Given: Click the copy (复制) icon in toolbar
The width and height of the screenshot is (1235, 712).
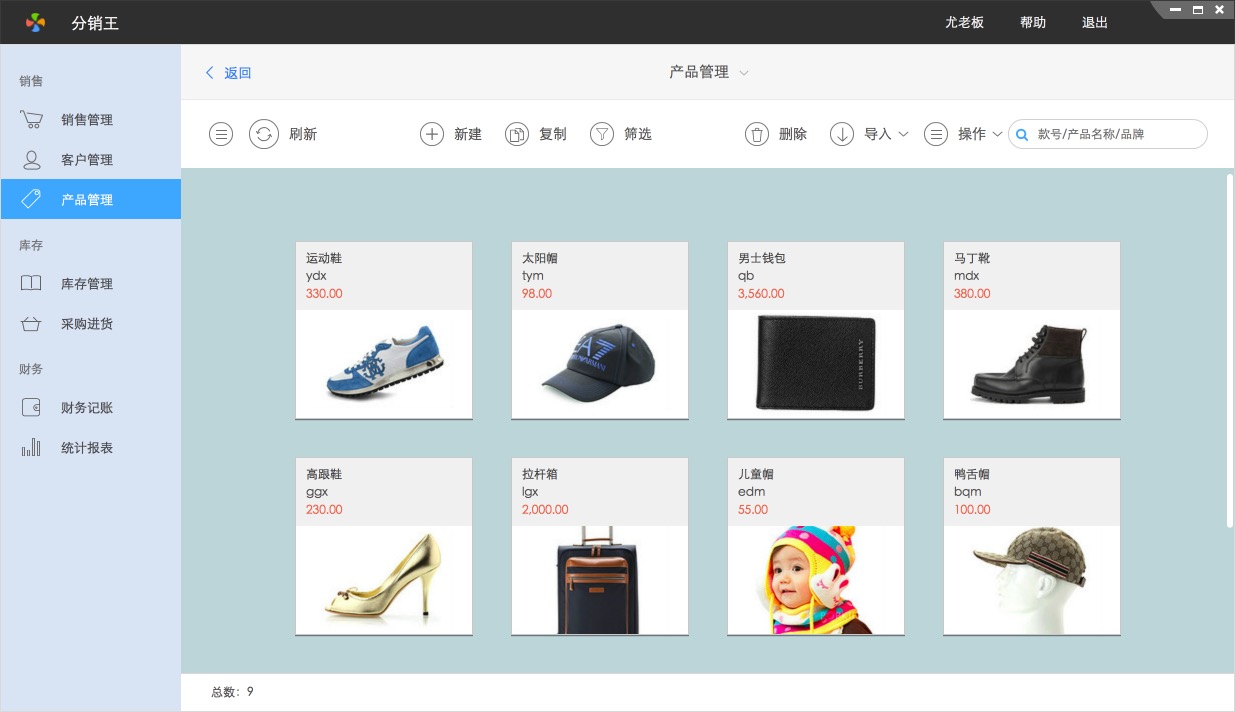Looking at the screenshot, I should click(516, 134).
